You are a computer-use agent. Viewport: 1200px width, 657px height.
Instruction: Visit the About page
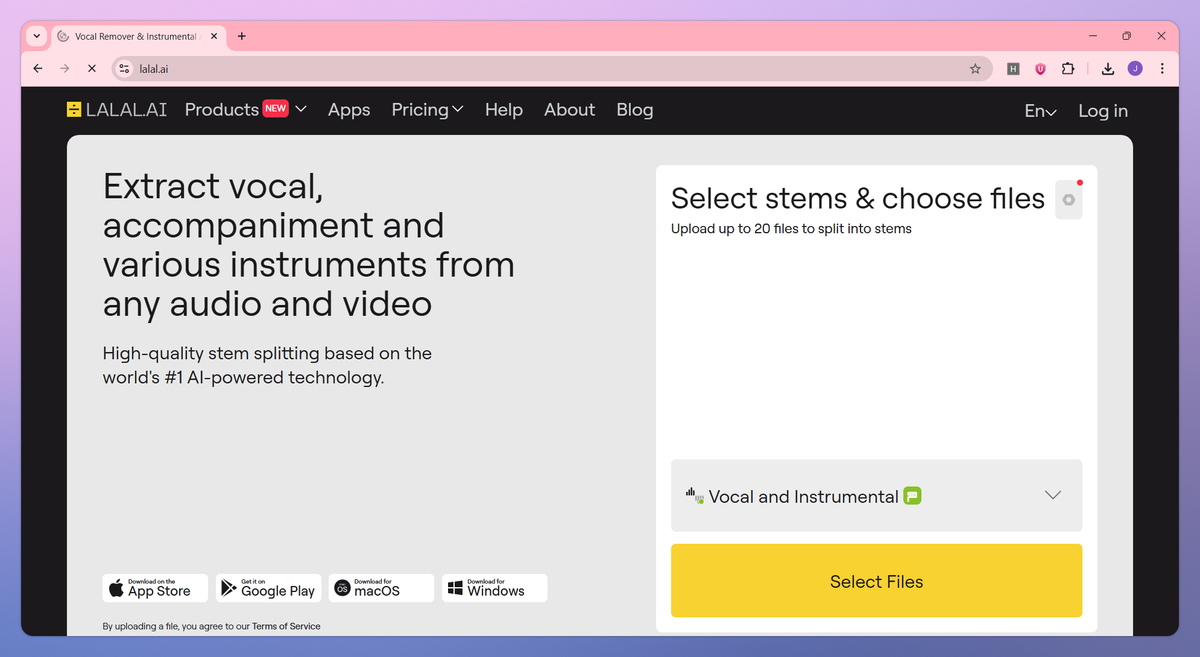tap(569, 110)
